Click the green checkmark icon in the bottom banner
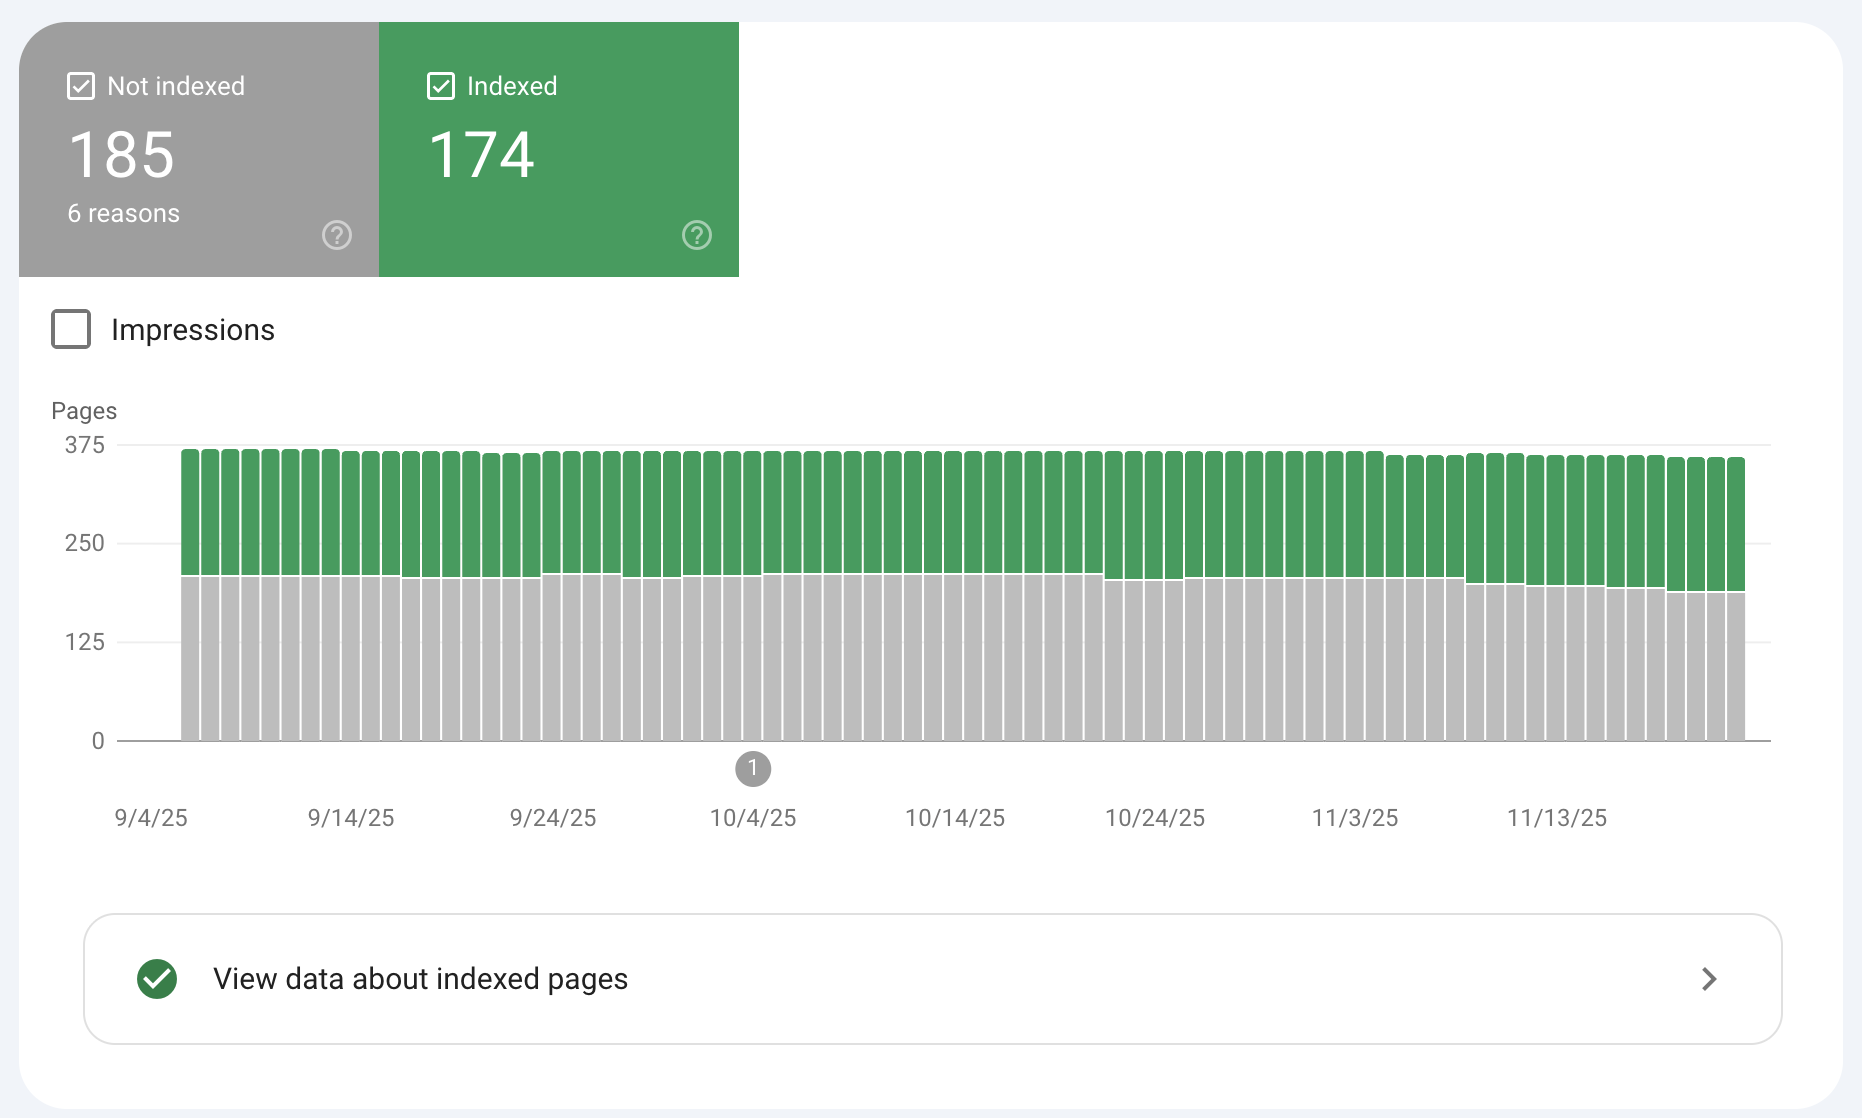 156,979
